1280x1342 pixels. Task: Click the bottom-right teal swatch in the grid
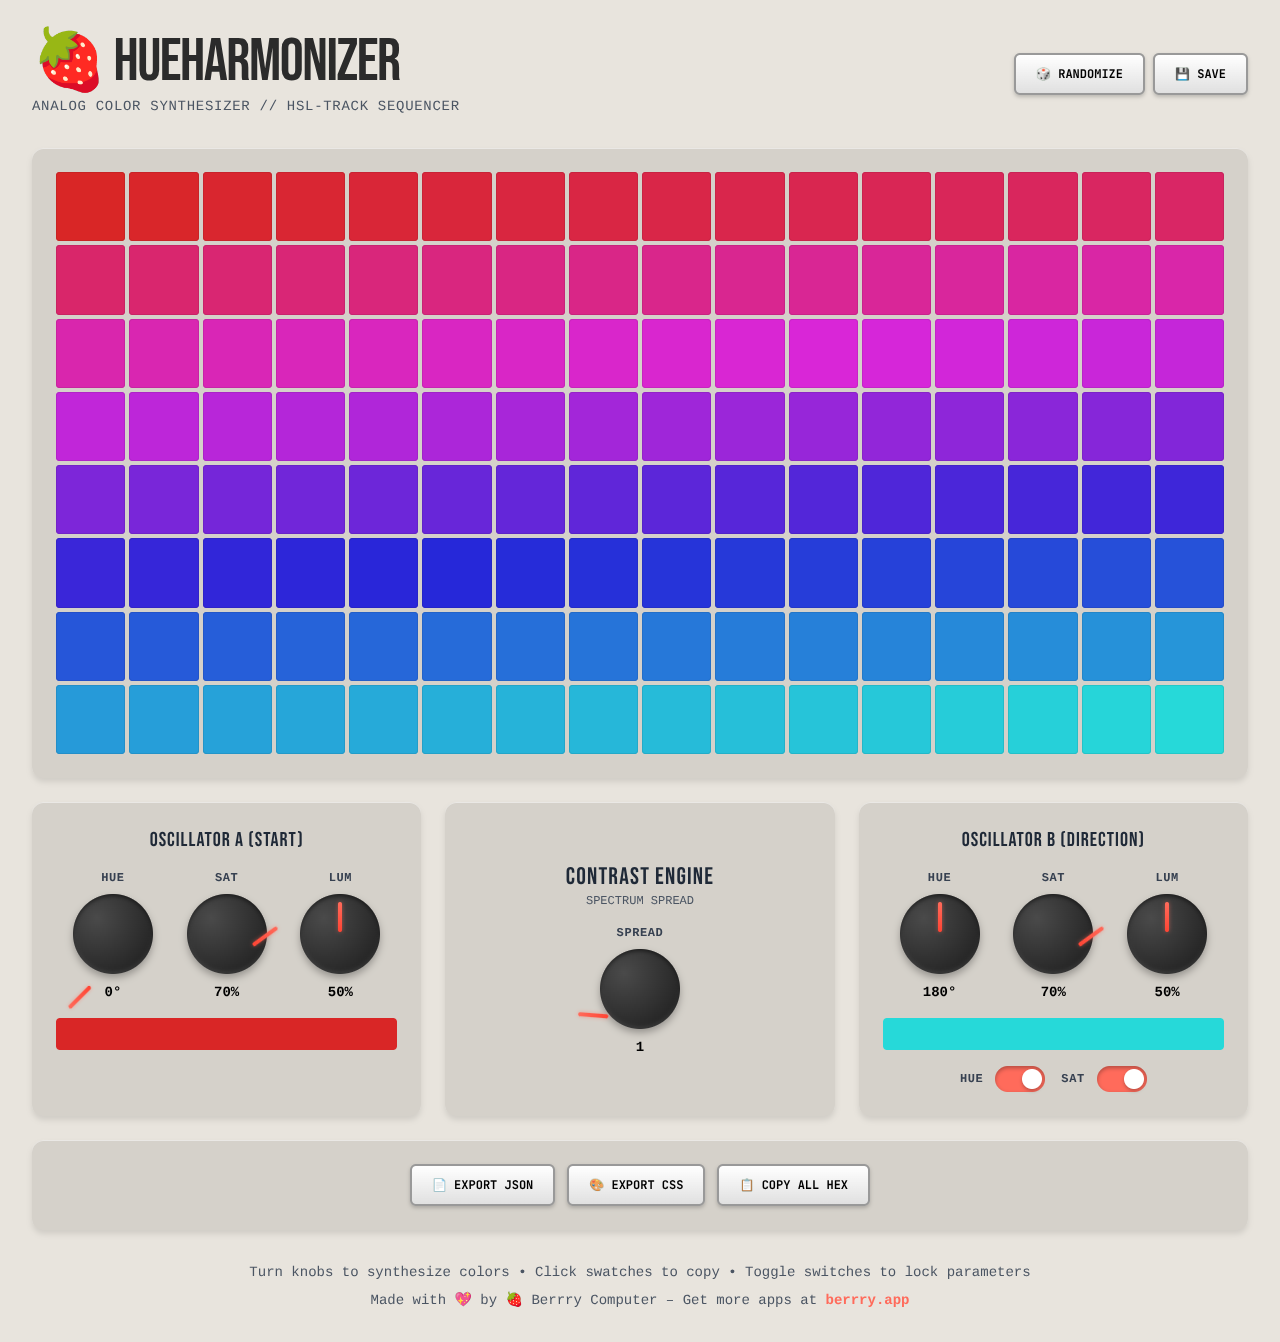1189,719
